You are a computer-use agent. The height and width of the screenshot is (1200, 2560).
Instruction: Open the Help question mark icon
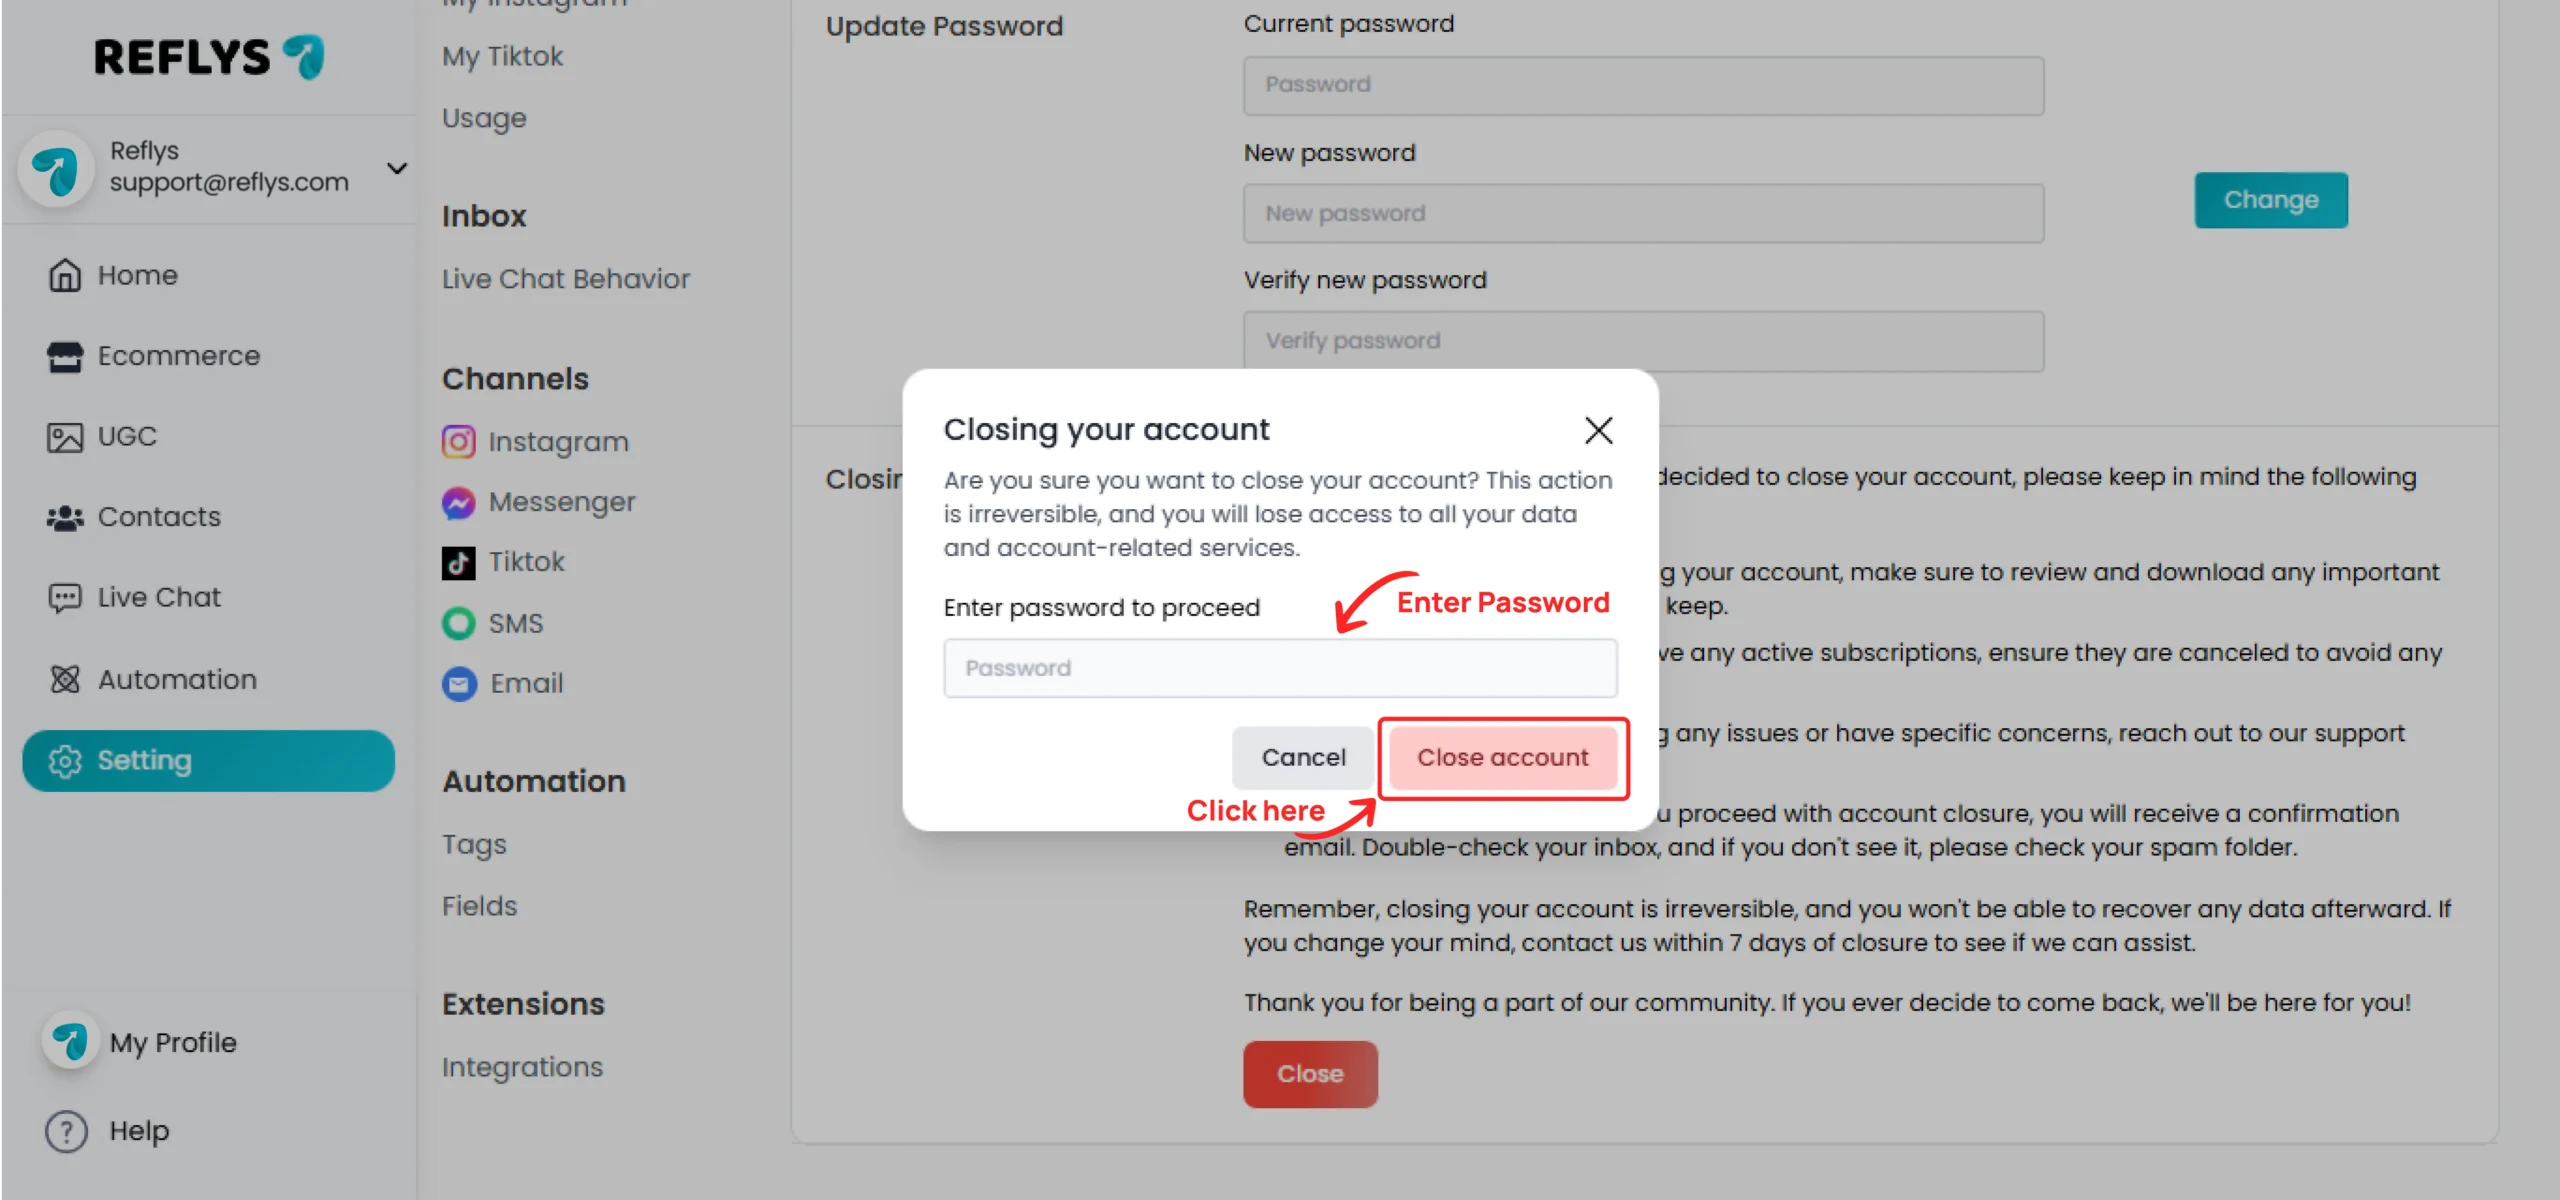(x=66, y=1132)
